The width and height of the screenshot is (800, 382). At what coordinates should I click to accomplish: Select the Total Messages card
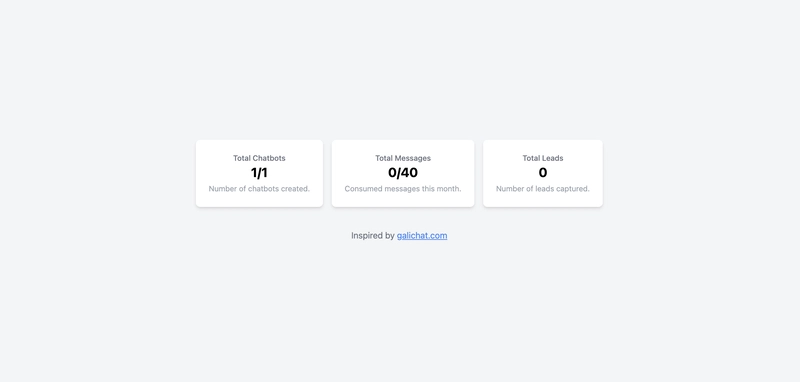403,173
